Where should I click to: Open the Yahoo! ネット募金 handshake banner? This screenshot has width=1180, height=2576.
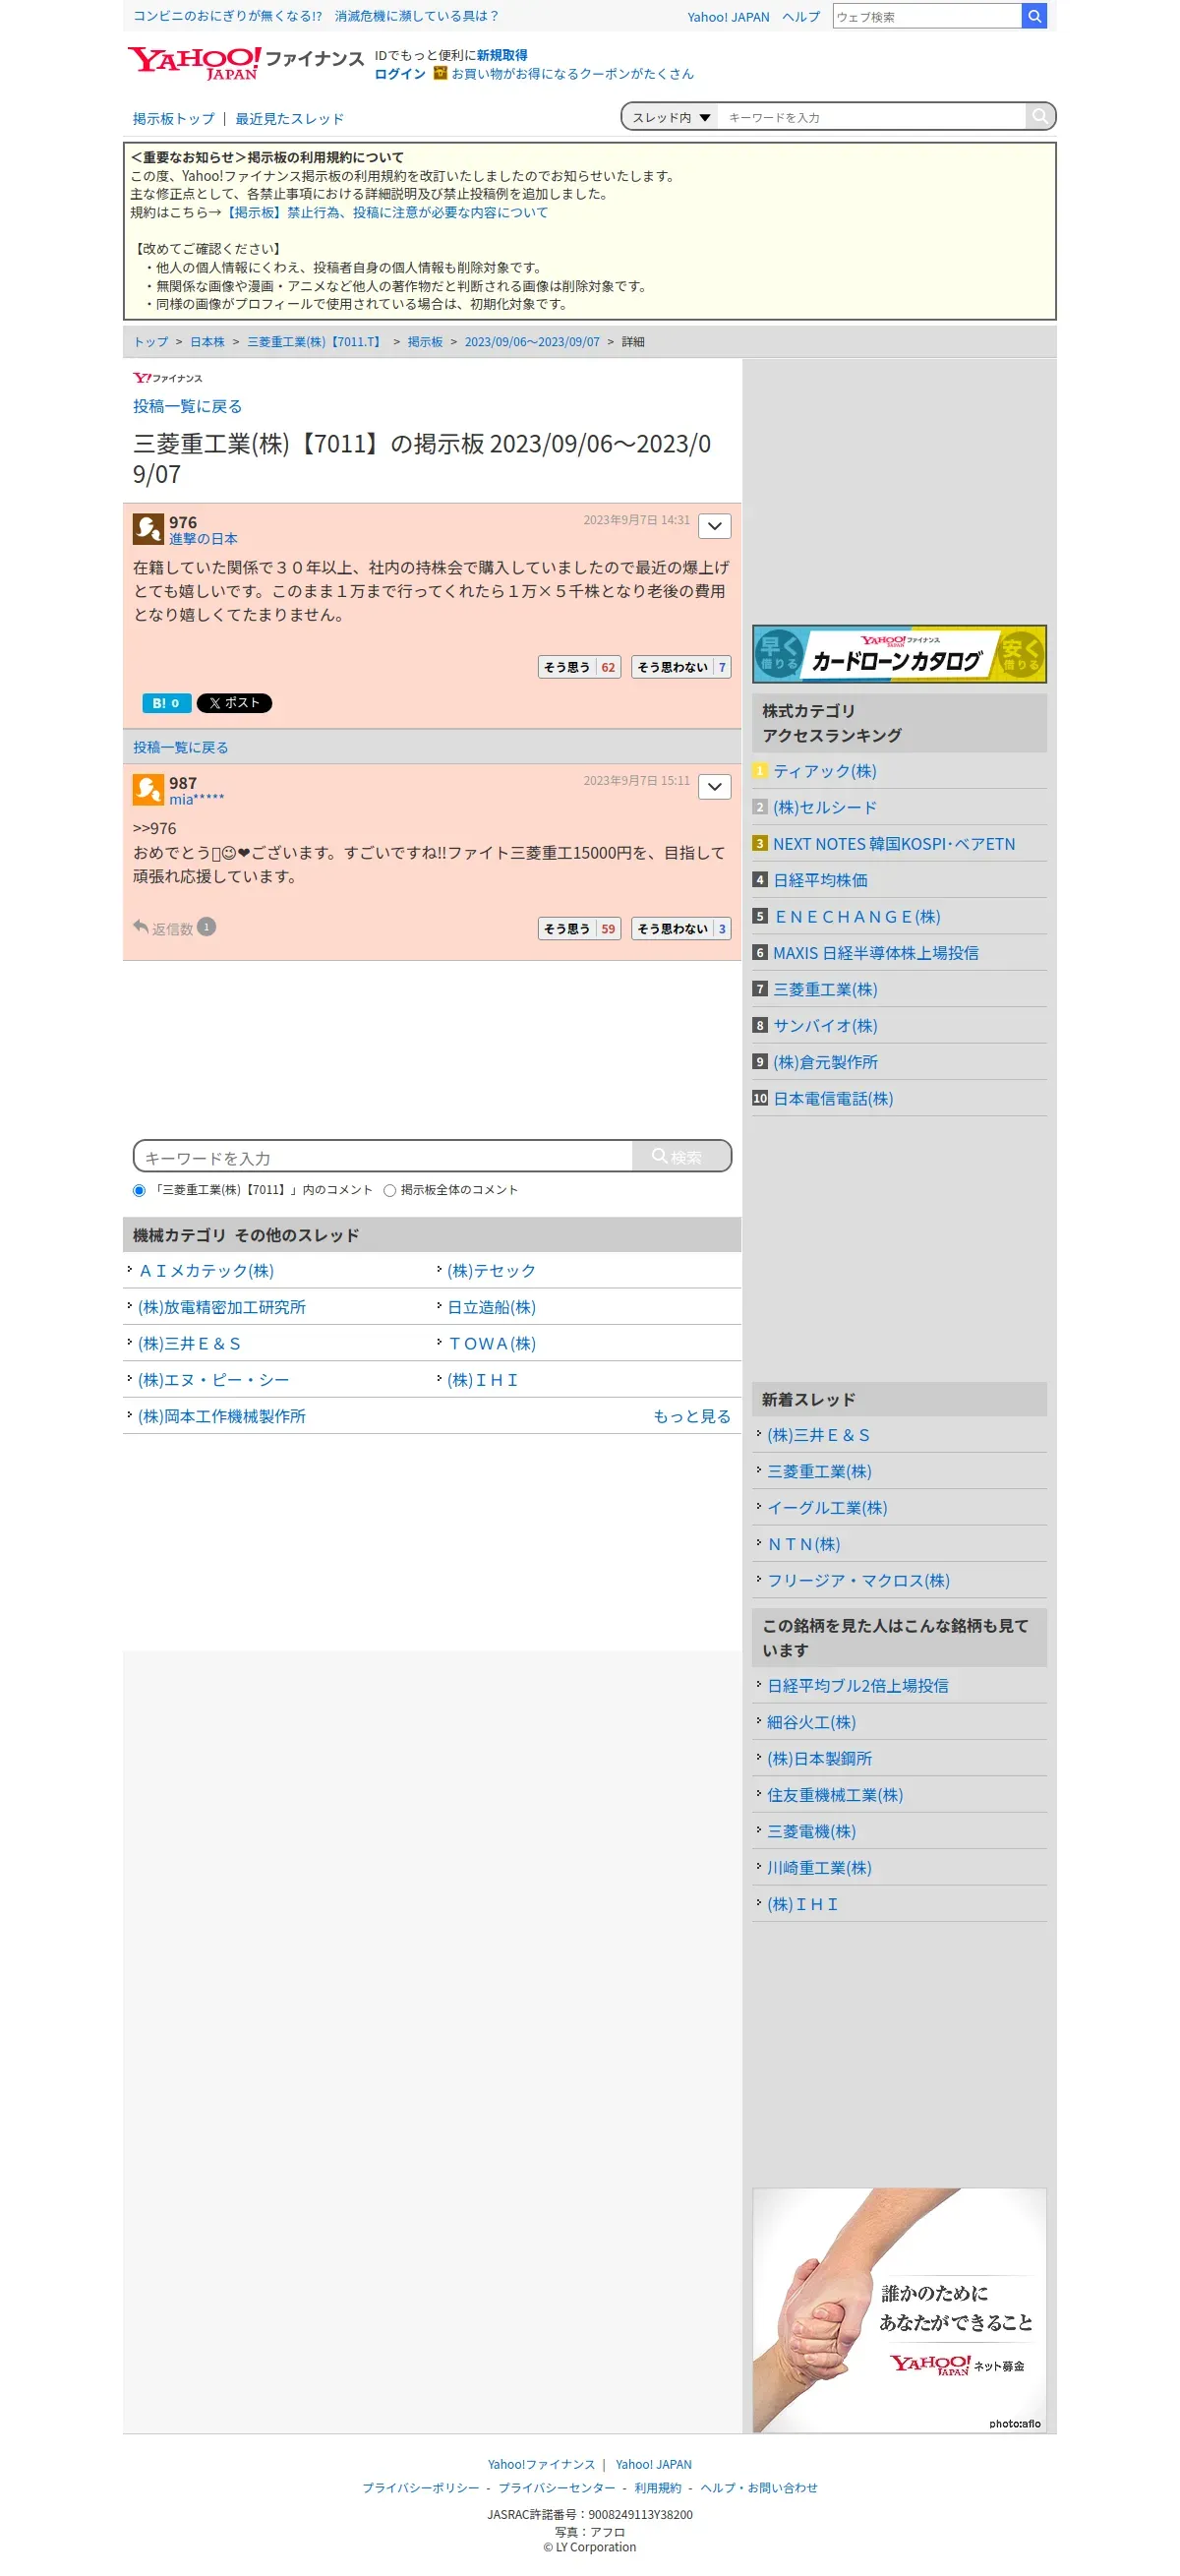(x=899, y=2310)
